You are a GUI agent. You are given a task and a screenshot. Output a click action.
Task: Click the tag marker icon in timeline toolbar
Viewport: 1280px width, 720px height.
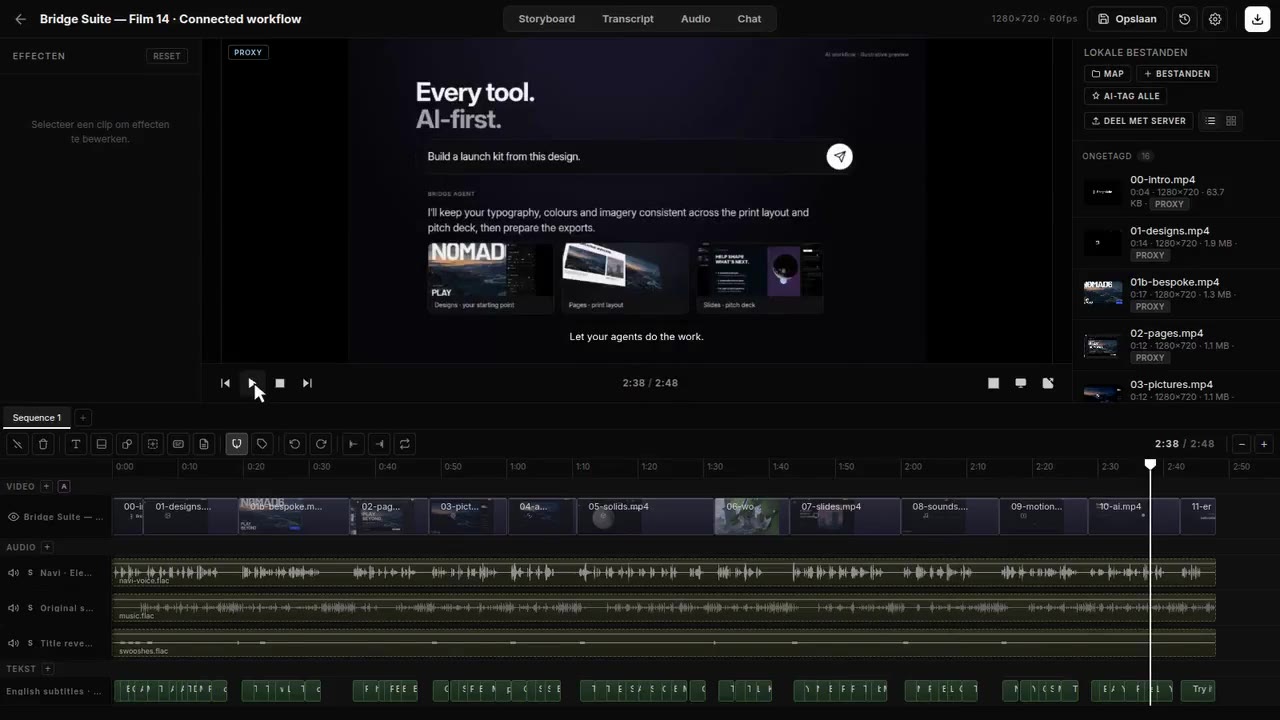[x=262, y=444]
